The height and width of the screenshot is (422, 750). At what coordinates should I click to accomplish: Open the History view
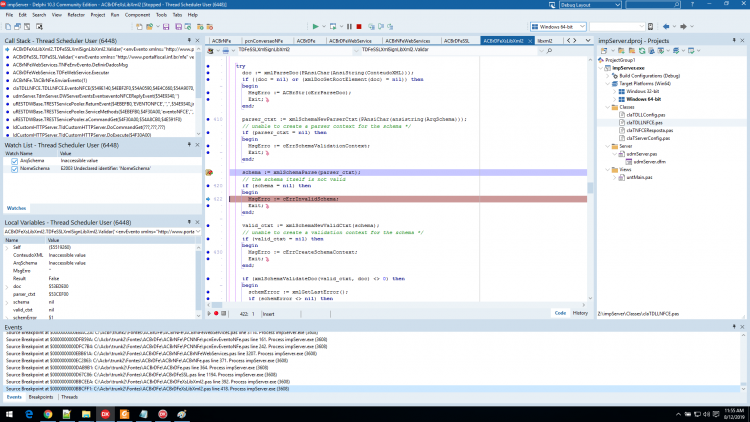point(580,313)
